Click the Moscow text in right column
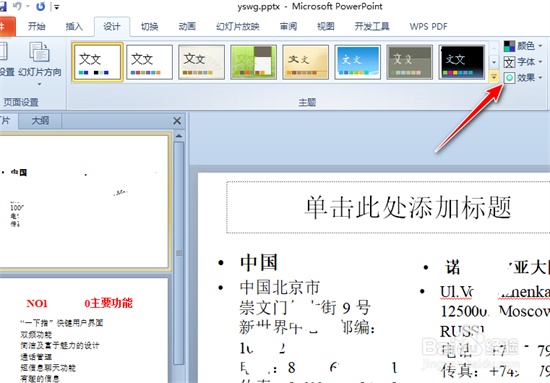550x383 pixels. tap(524, 311)
